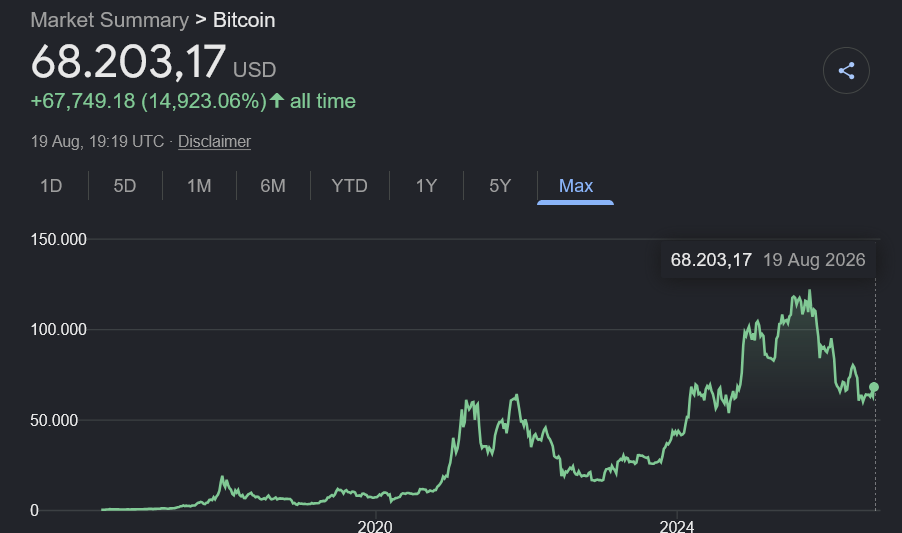Click the 150.000 y-axis label
Viewport: 902px width, 533px height.
[x=58, y=239]
